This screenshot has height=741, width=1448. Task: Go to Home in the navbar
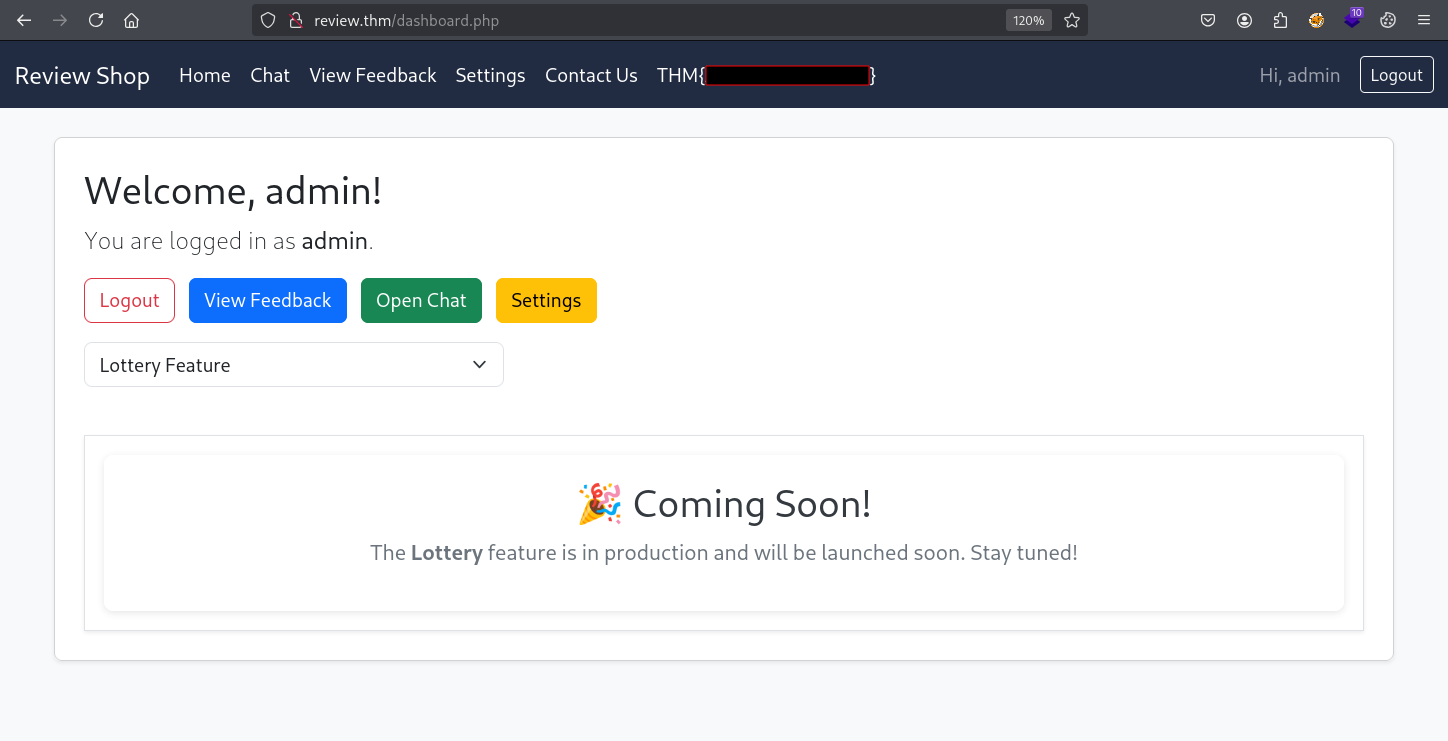(205, 76)
